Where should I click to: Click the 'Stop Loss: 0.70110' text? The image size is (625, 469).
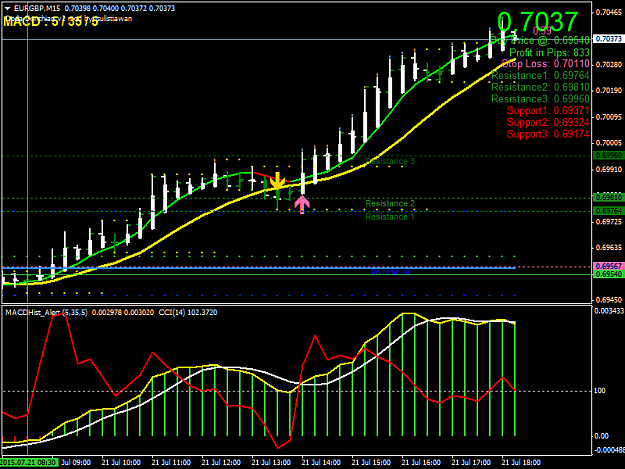(x=545, y=64)
